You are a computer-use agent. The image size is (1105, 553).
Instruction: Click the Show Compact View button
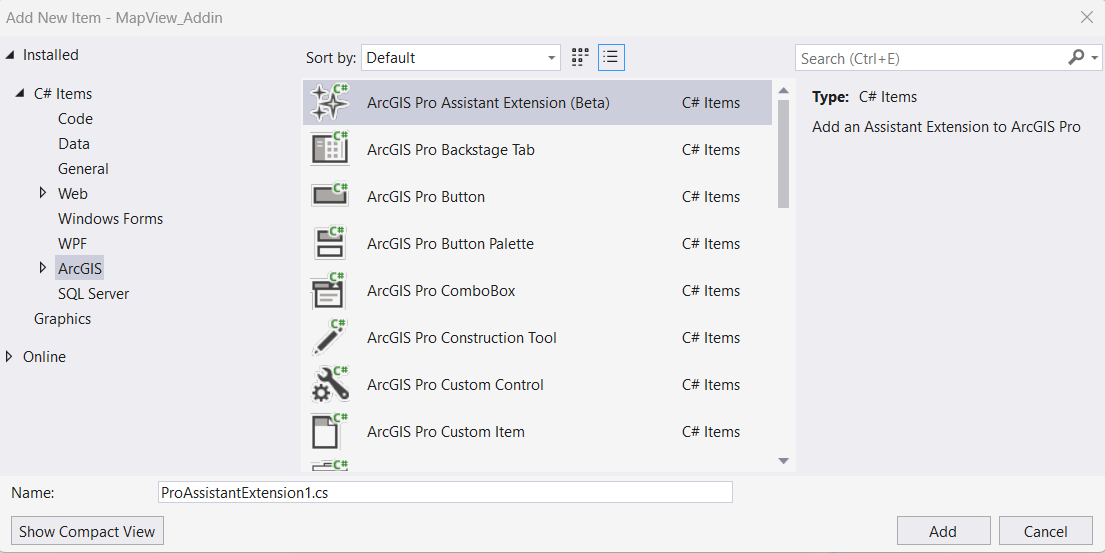87,531
